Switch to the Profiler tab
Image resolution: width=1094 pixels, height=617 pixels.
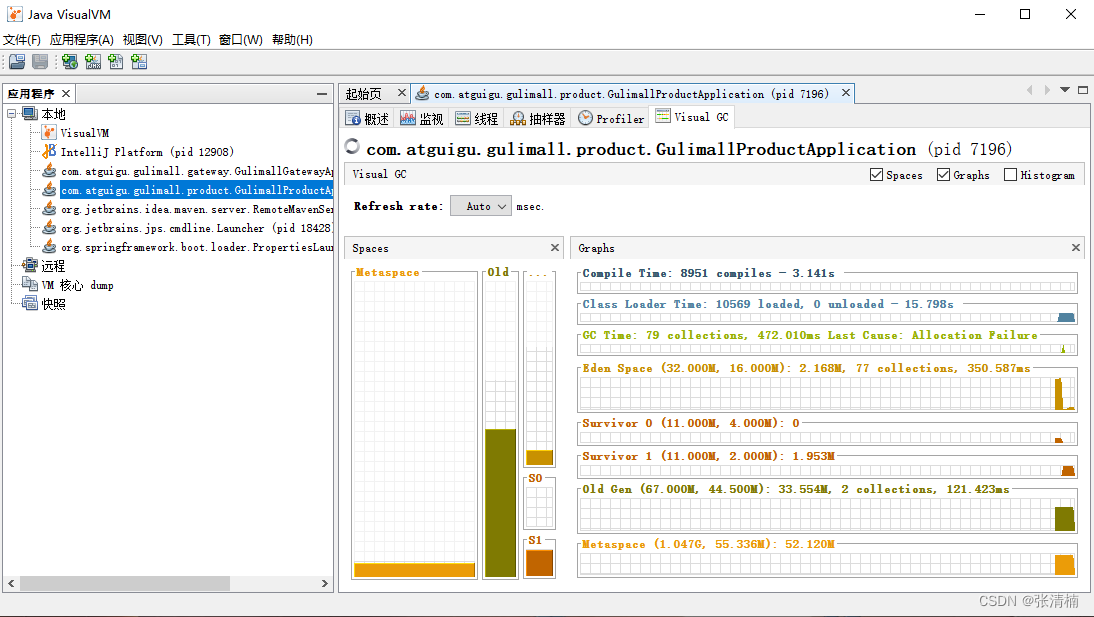click(x=611, y=119)
